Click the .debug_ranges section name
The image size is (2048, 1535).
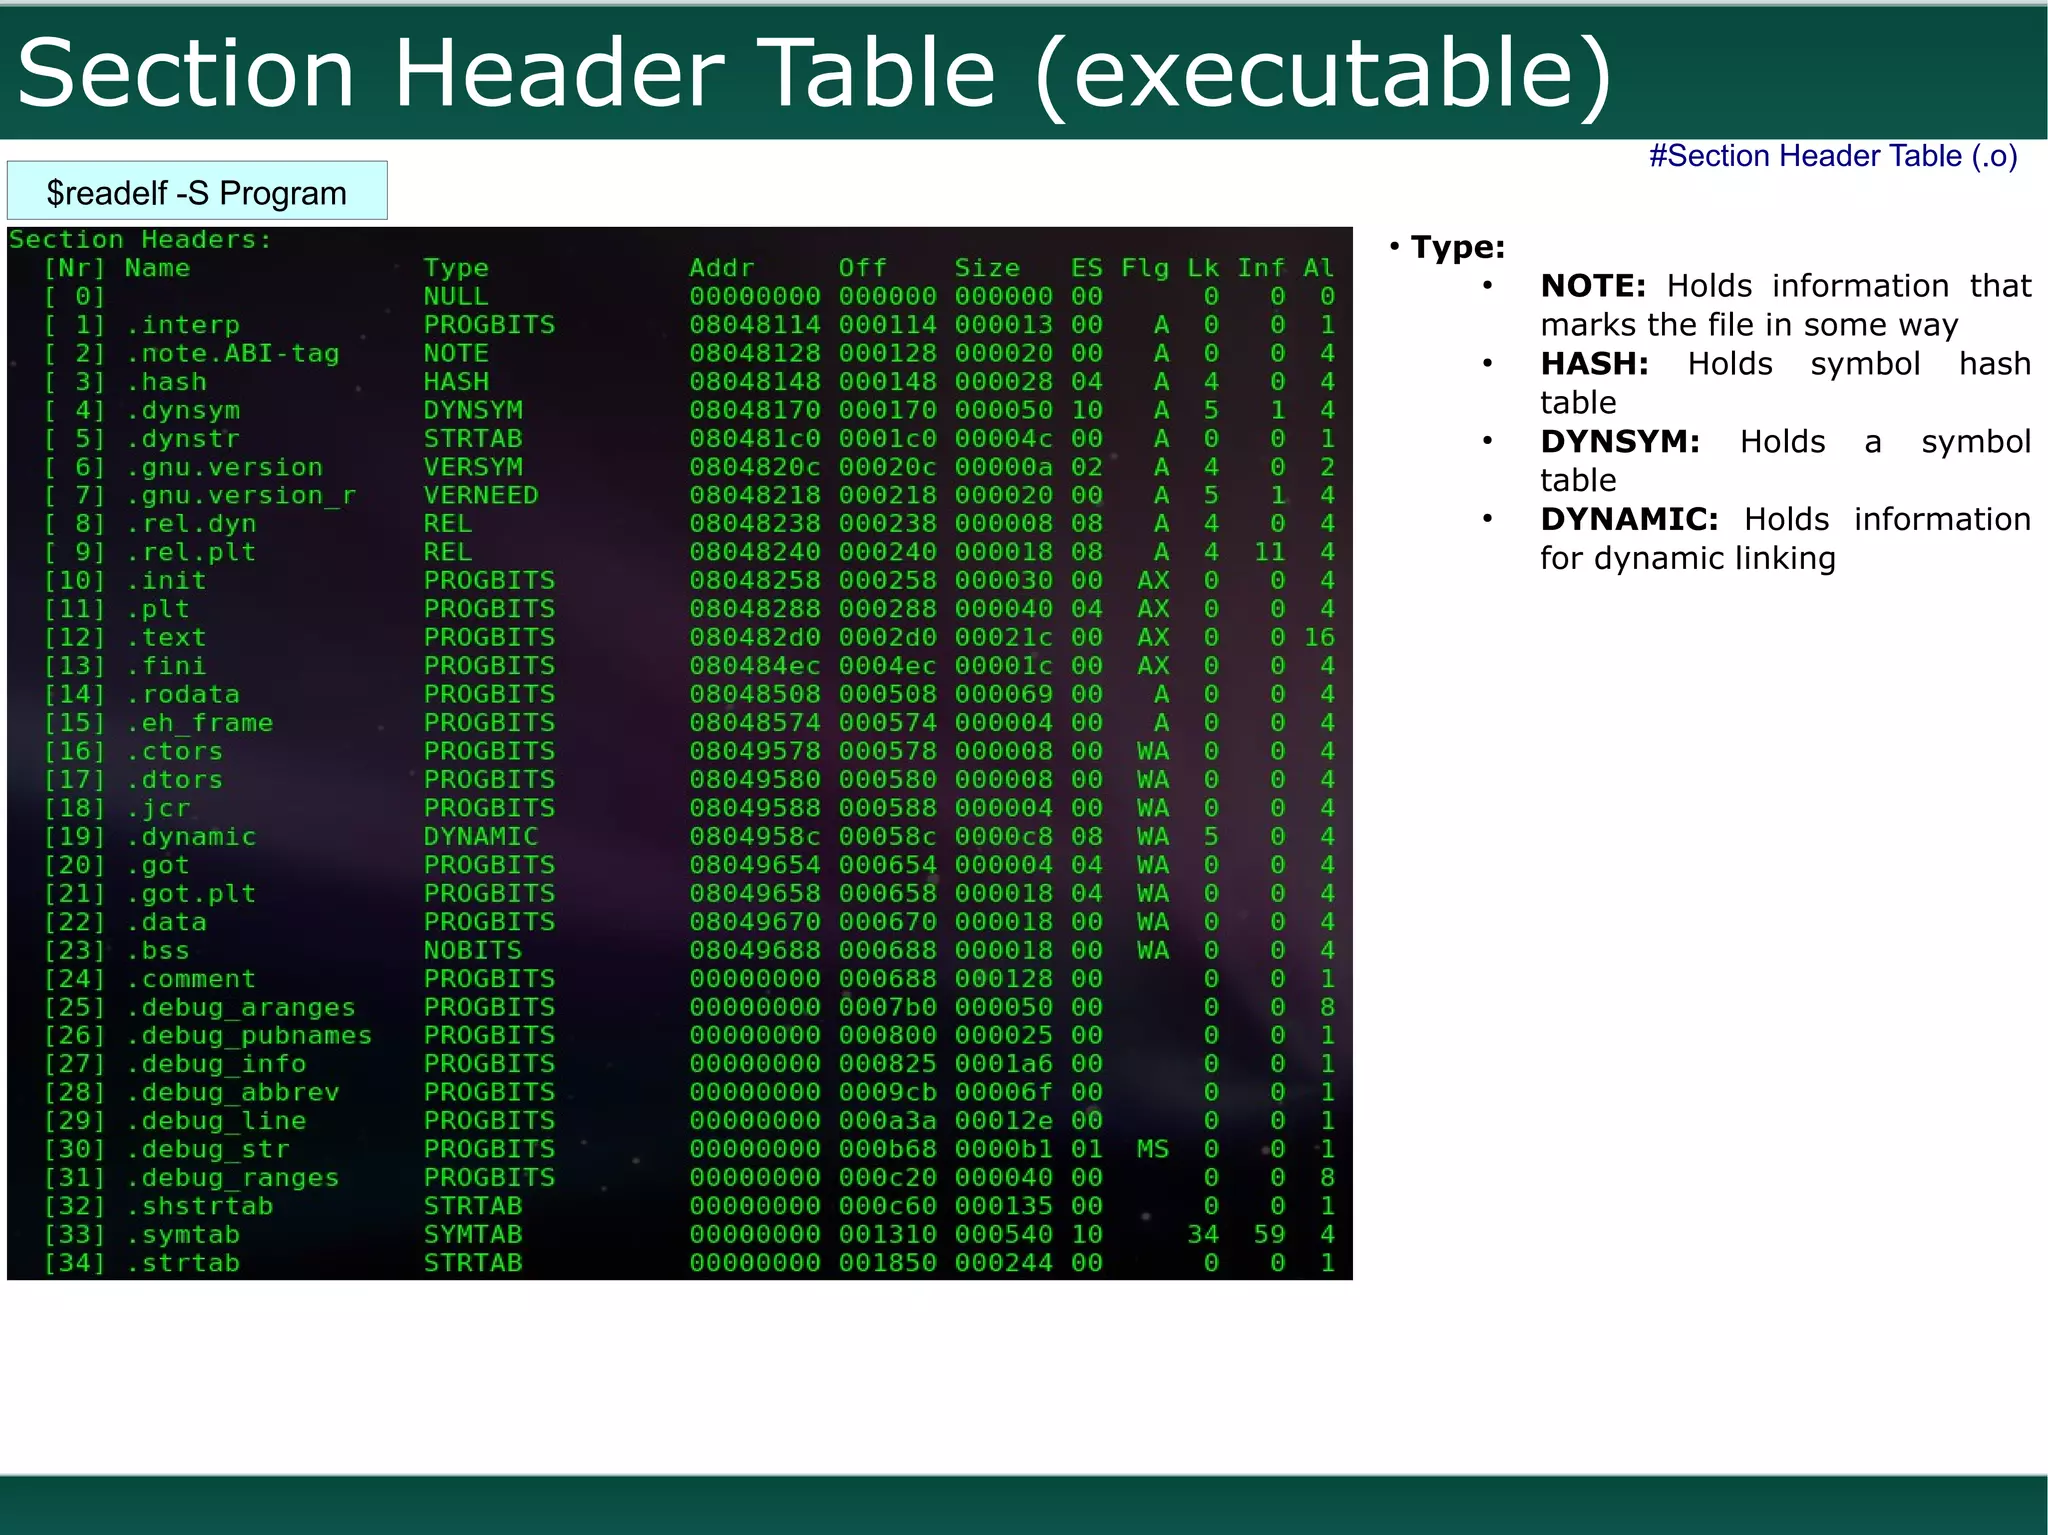(233, 1178)
